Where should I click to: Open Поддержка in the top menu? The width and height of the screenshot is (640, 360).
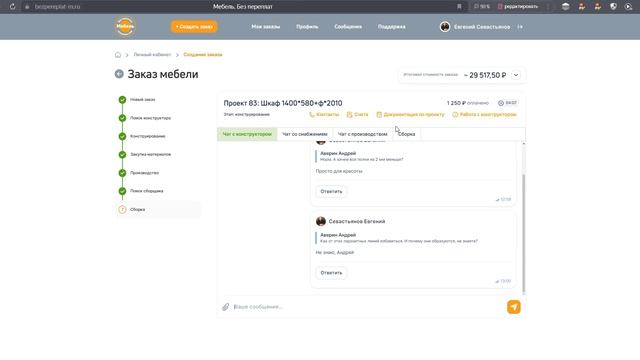(391, 27)
